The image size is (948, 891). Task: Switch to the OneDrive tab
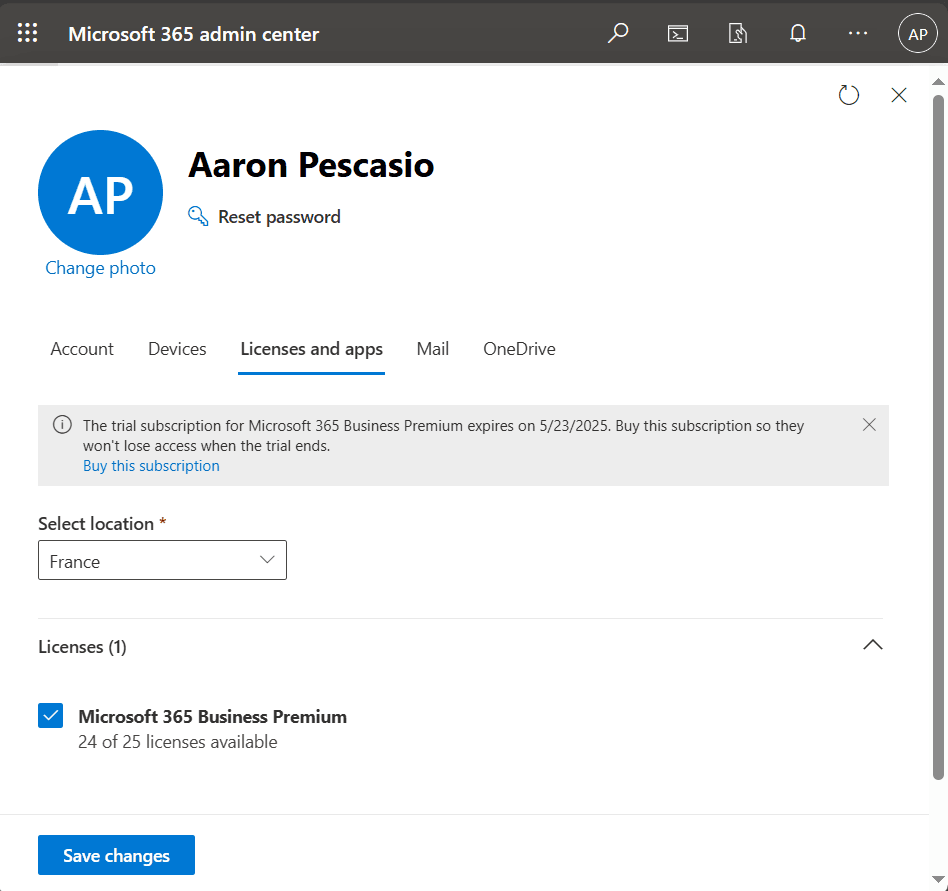519,349
